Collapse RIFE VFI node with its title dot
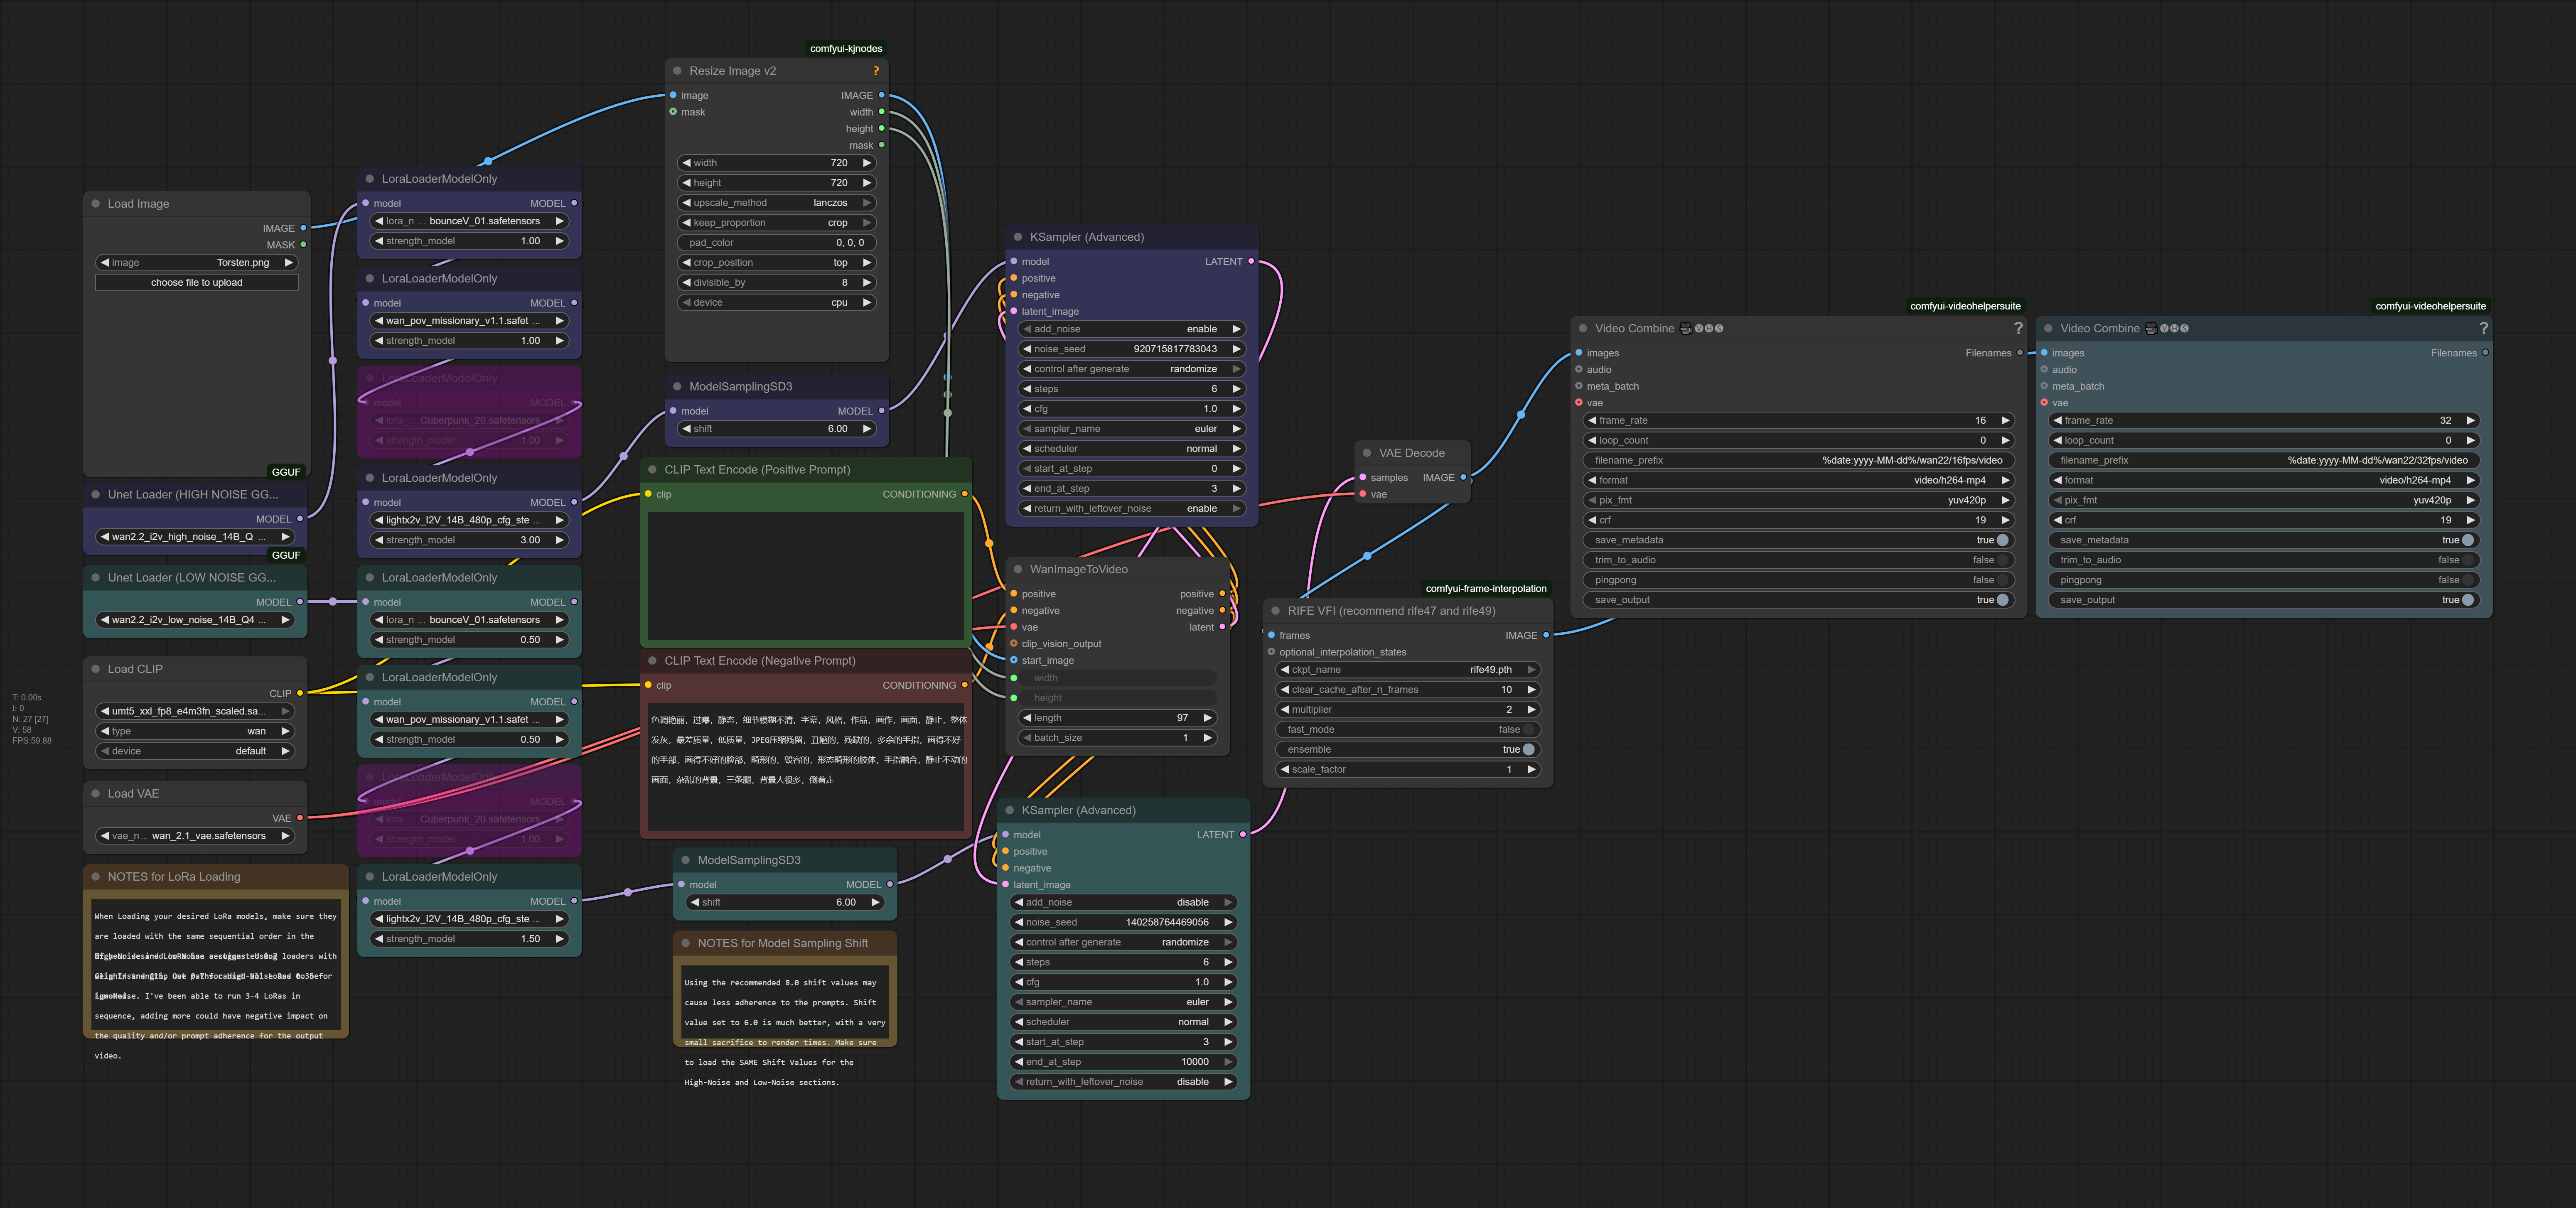This screenshot has width=2576, height=1208. click(1275, 611)
